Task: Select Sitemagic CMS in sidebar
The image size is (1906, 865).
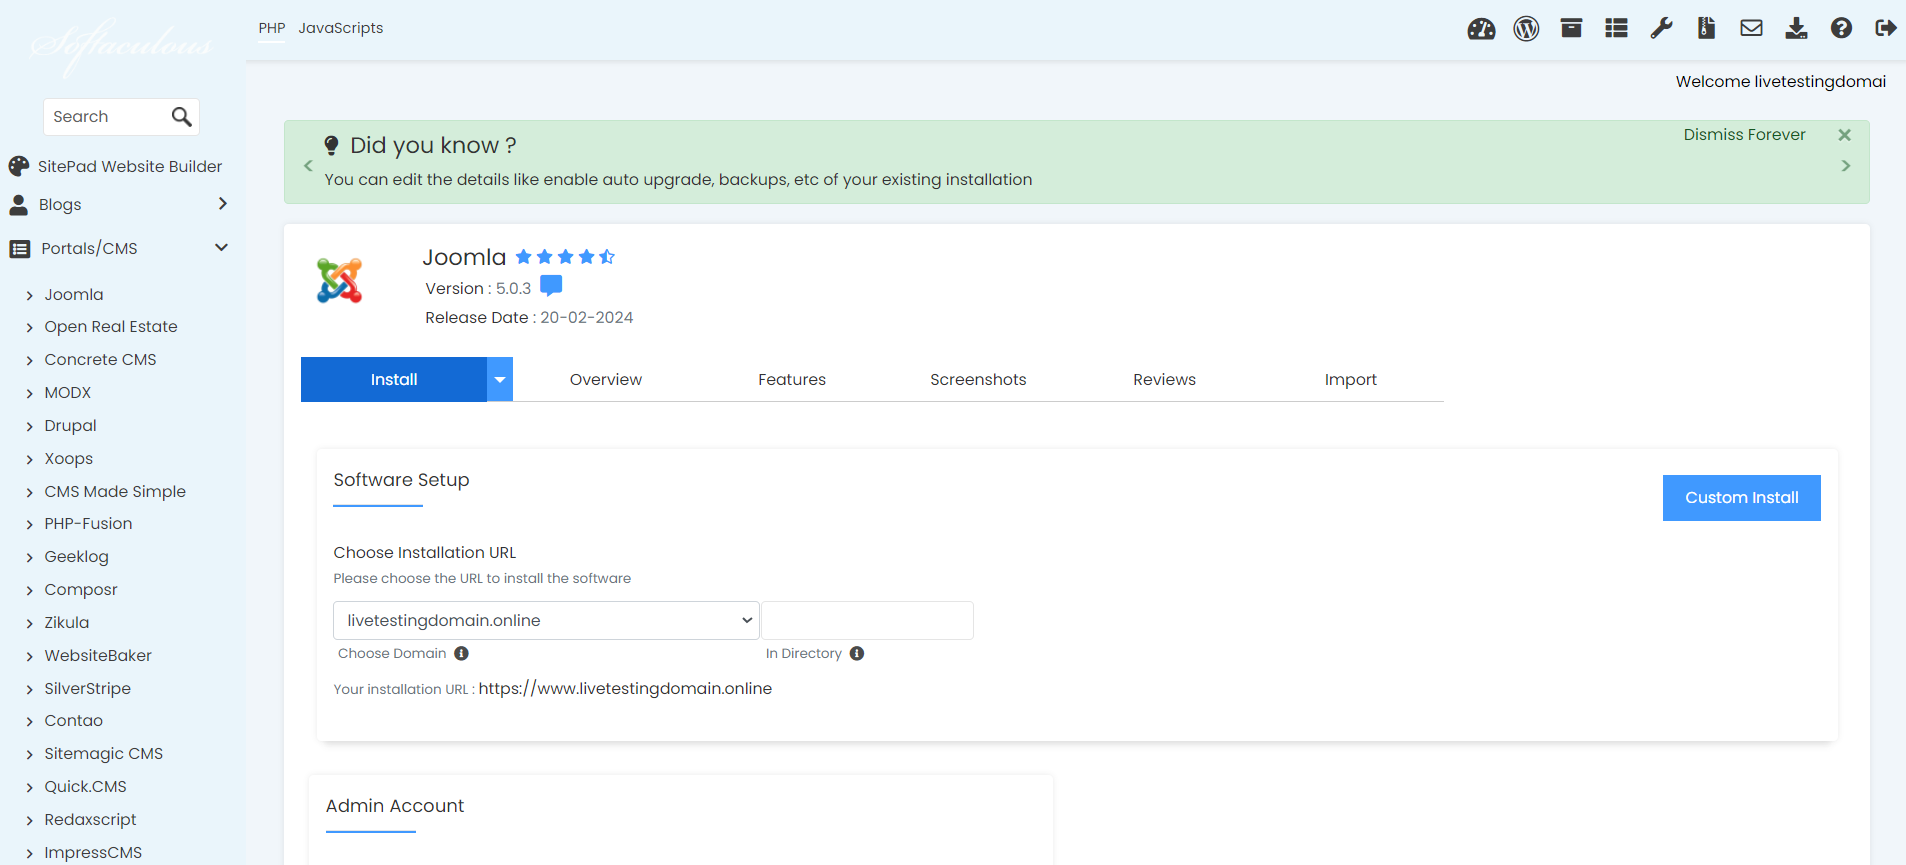Action: click(x=103, y=754)
